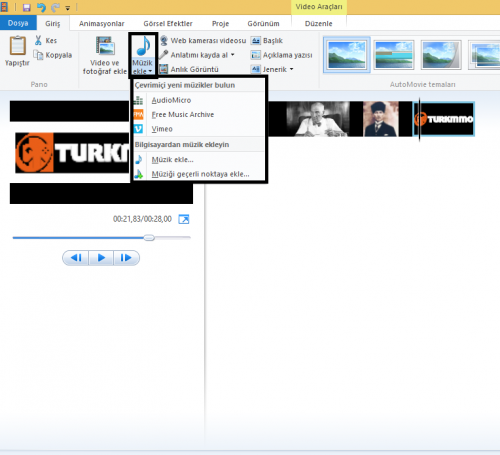Open the Görsel Efektler tab
The width and height of the screenshot is (500, 455).
pyautogui.click(x=168, y=23)
